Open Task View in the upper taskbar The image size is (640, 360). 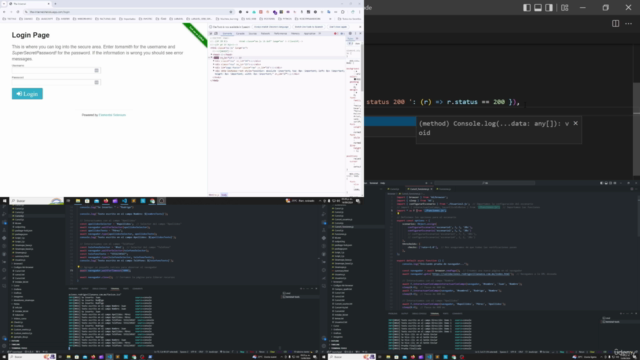tap(68, 201)
